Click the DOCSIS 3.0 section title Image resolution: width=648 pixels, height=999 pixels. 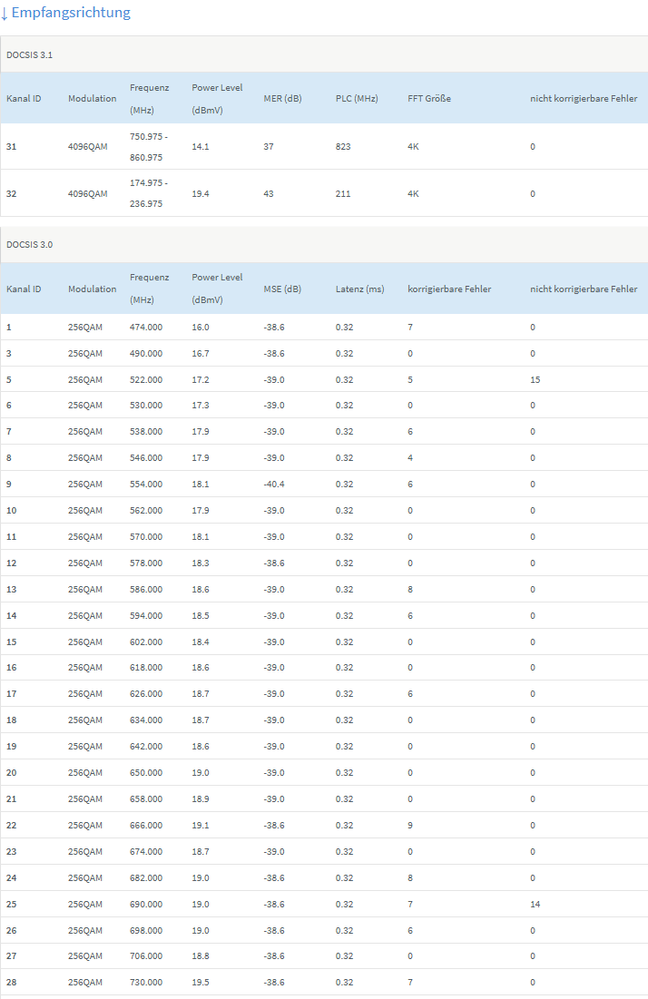tap(29, 244)
